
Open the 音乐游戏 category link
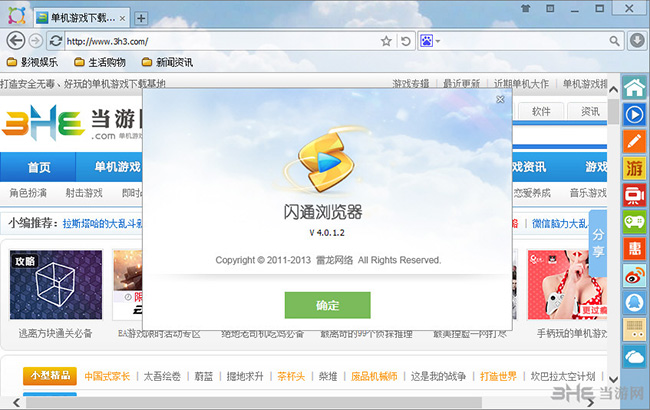(588, 193)
